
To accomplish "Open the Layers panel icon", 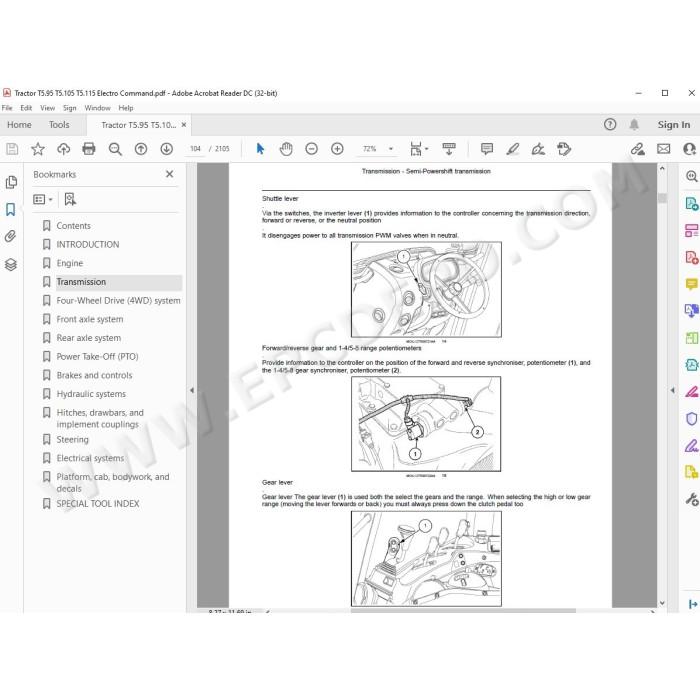I will pos(11,264).
